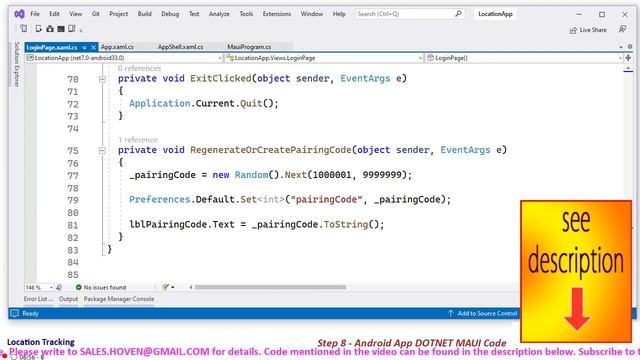Click the device preview toolbar icon
Screen dimensions: 640x360
[x=72, y=29]
